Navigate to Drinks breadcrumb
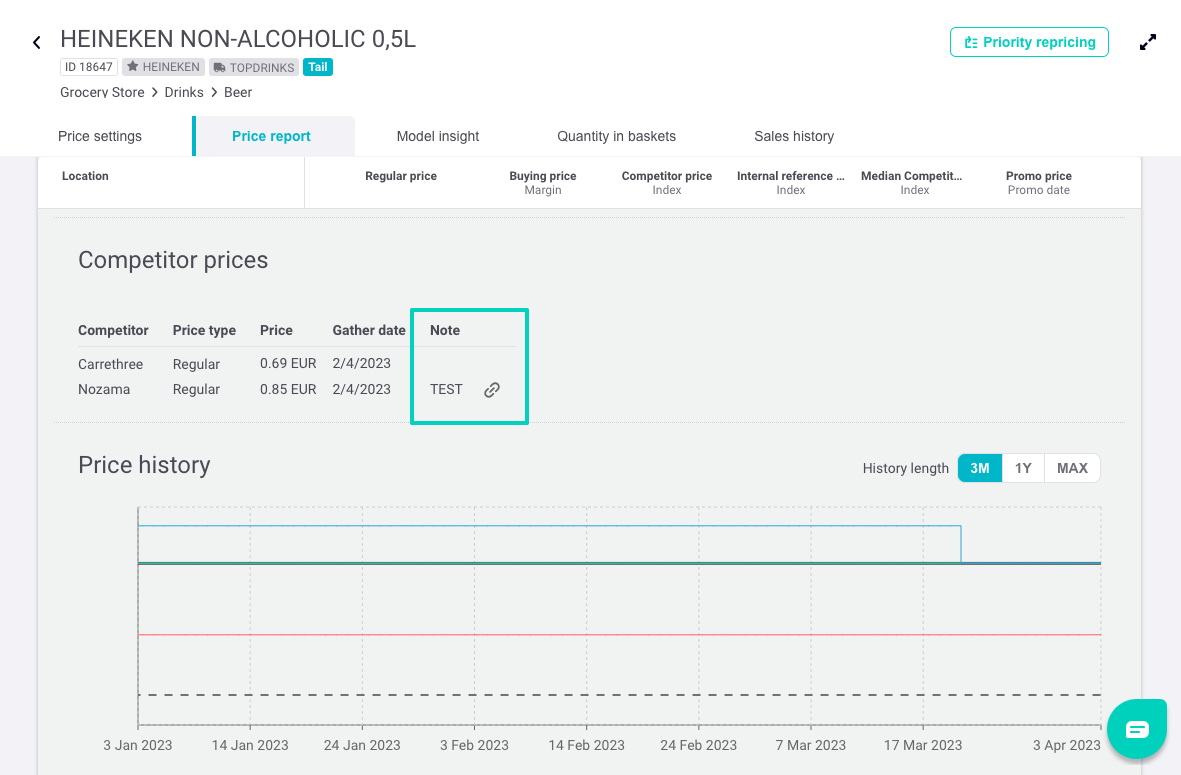Viewport: 1181px width, 775px height. click(x=184, y=92)
